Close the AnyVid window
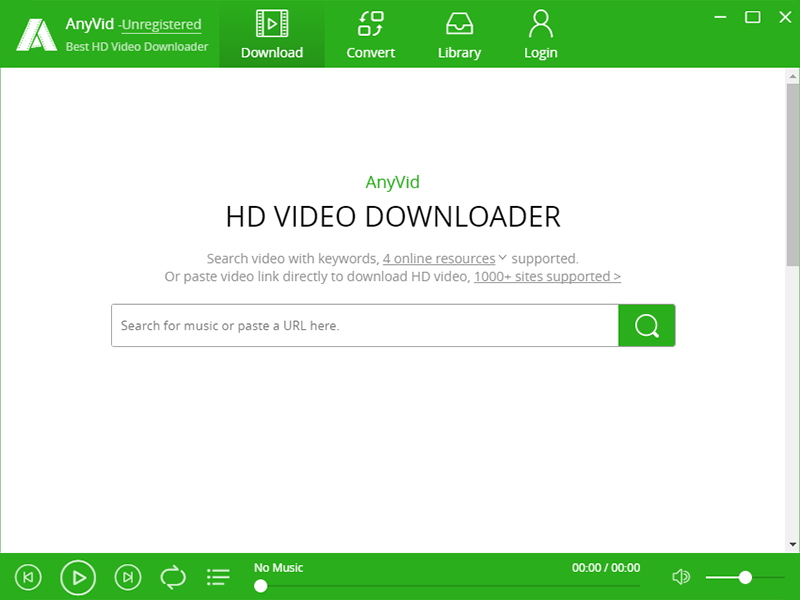This screenshot has height=600, width=800. 785,17
